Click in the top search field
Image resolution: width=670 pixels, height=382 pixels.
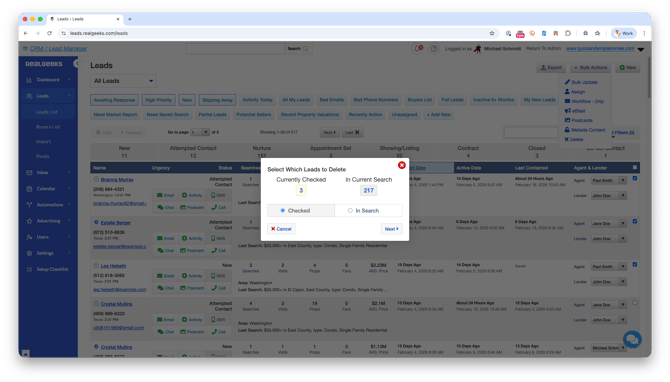point(235,49)
